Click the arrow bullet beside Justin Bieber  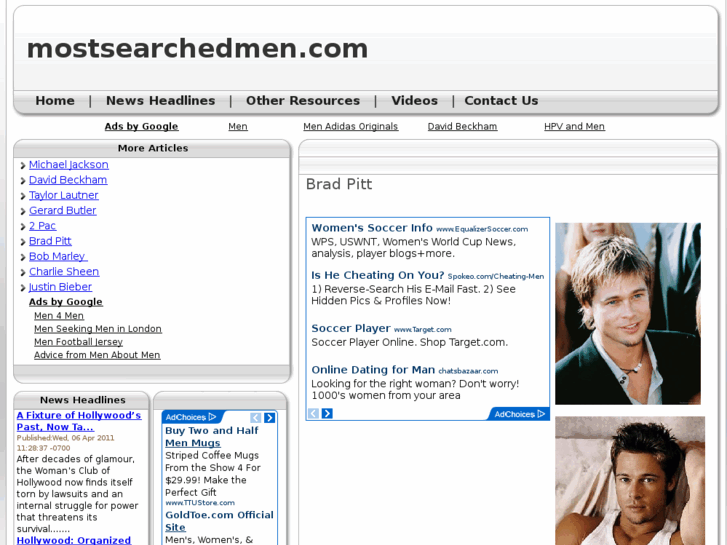(x=23, y=288)
